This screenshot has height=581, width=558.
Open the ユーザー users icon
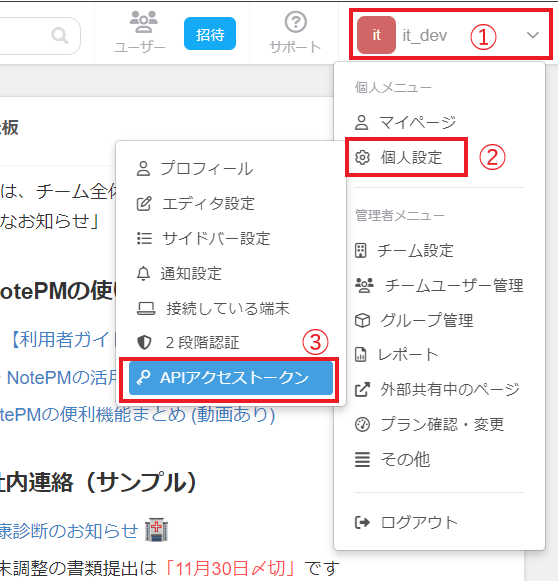pos(143,22)
